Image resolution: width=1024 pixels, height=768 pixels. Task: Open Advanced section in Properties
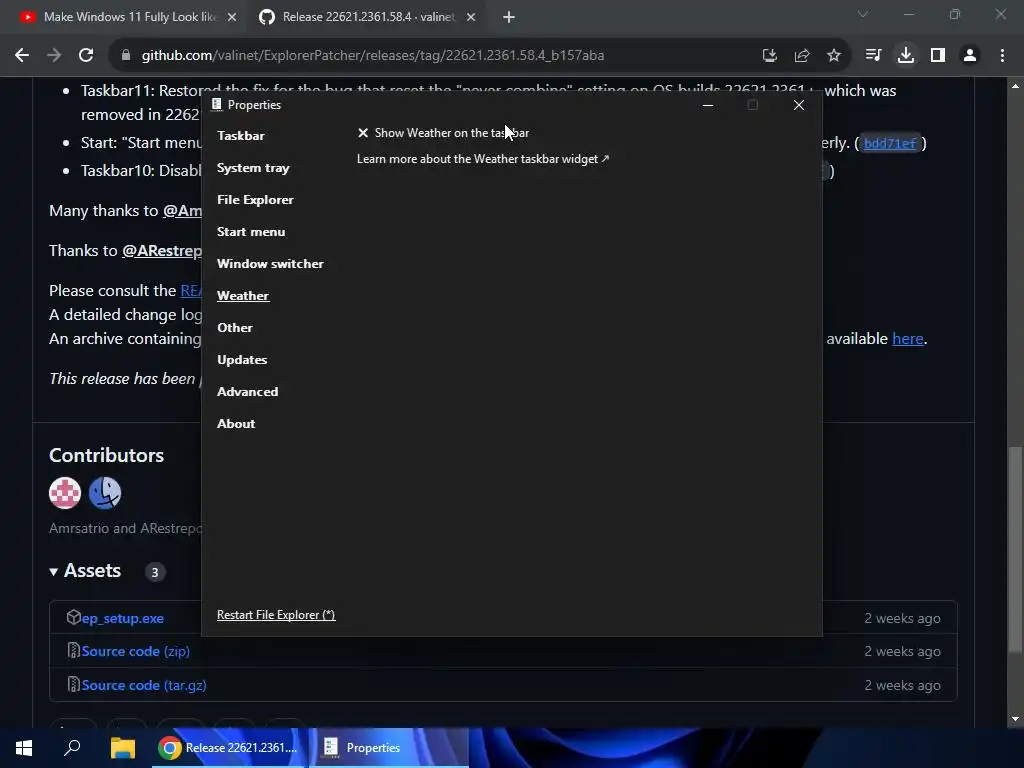tap(248, 392)
